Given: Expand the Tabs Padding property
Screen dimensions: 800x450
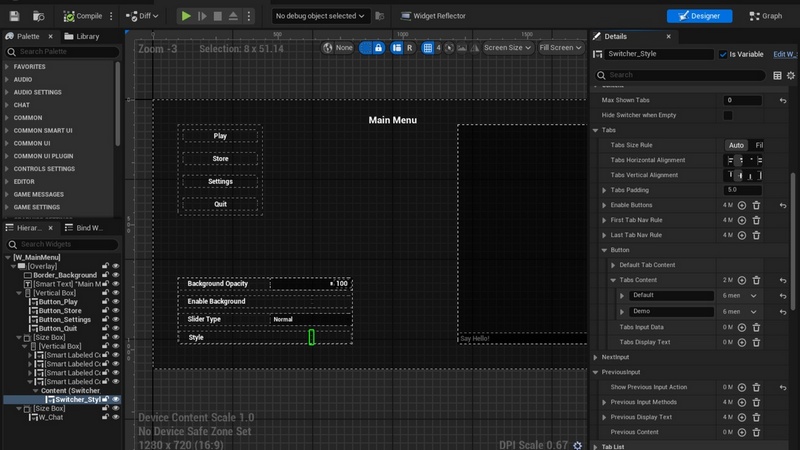Looking at the screenshot, I should (603, 190).
